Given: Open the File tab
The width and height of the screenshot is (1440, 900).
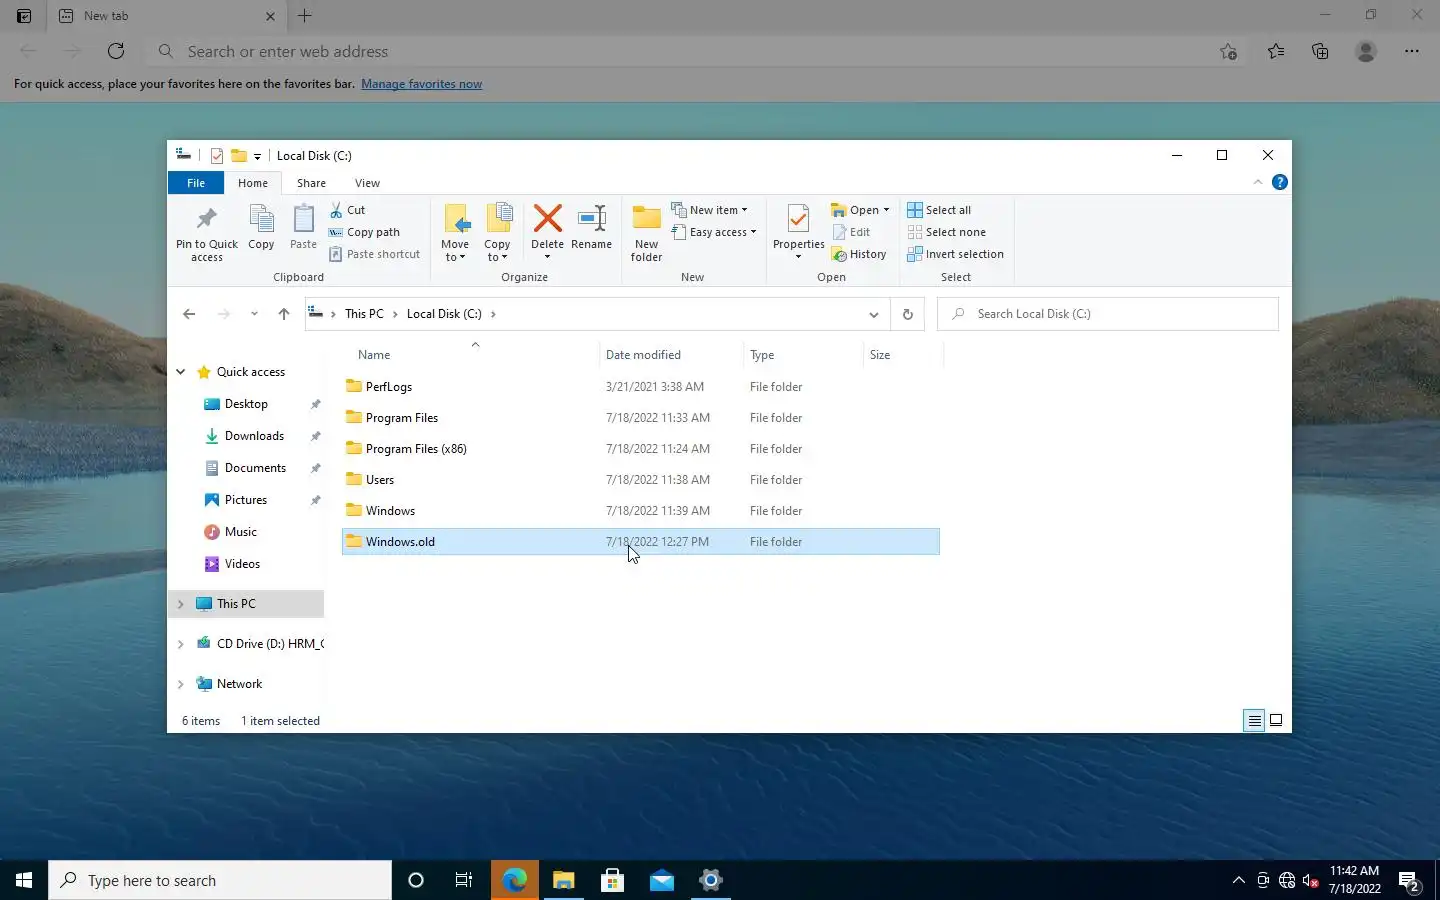Looking at the screenshot, I should click(196, 183).
